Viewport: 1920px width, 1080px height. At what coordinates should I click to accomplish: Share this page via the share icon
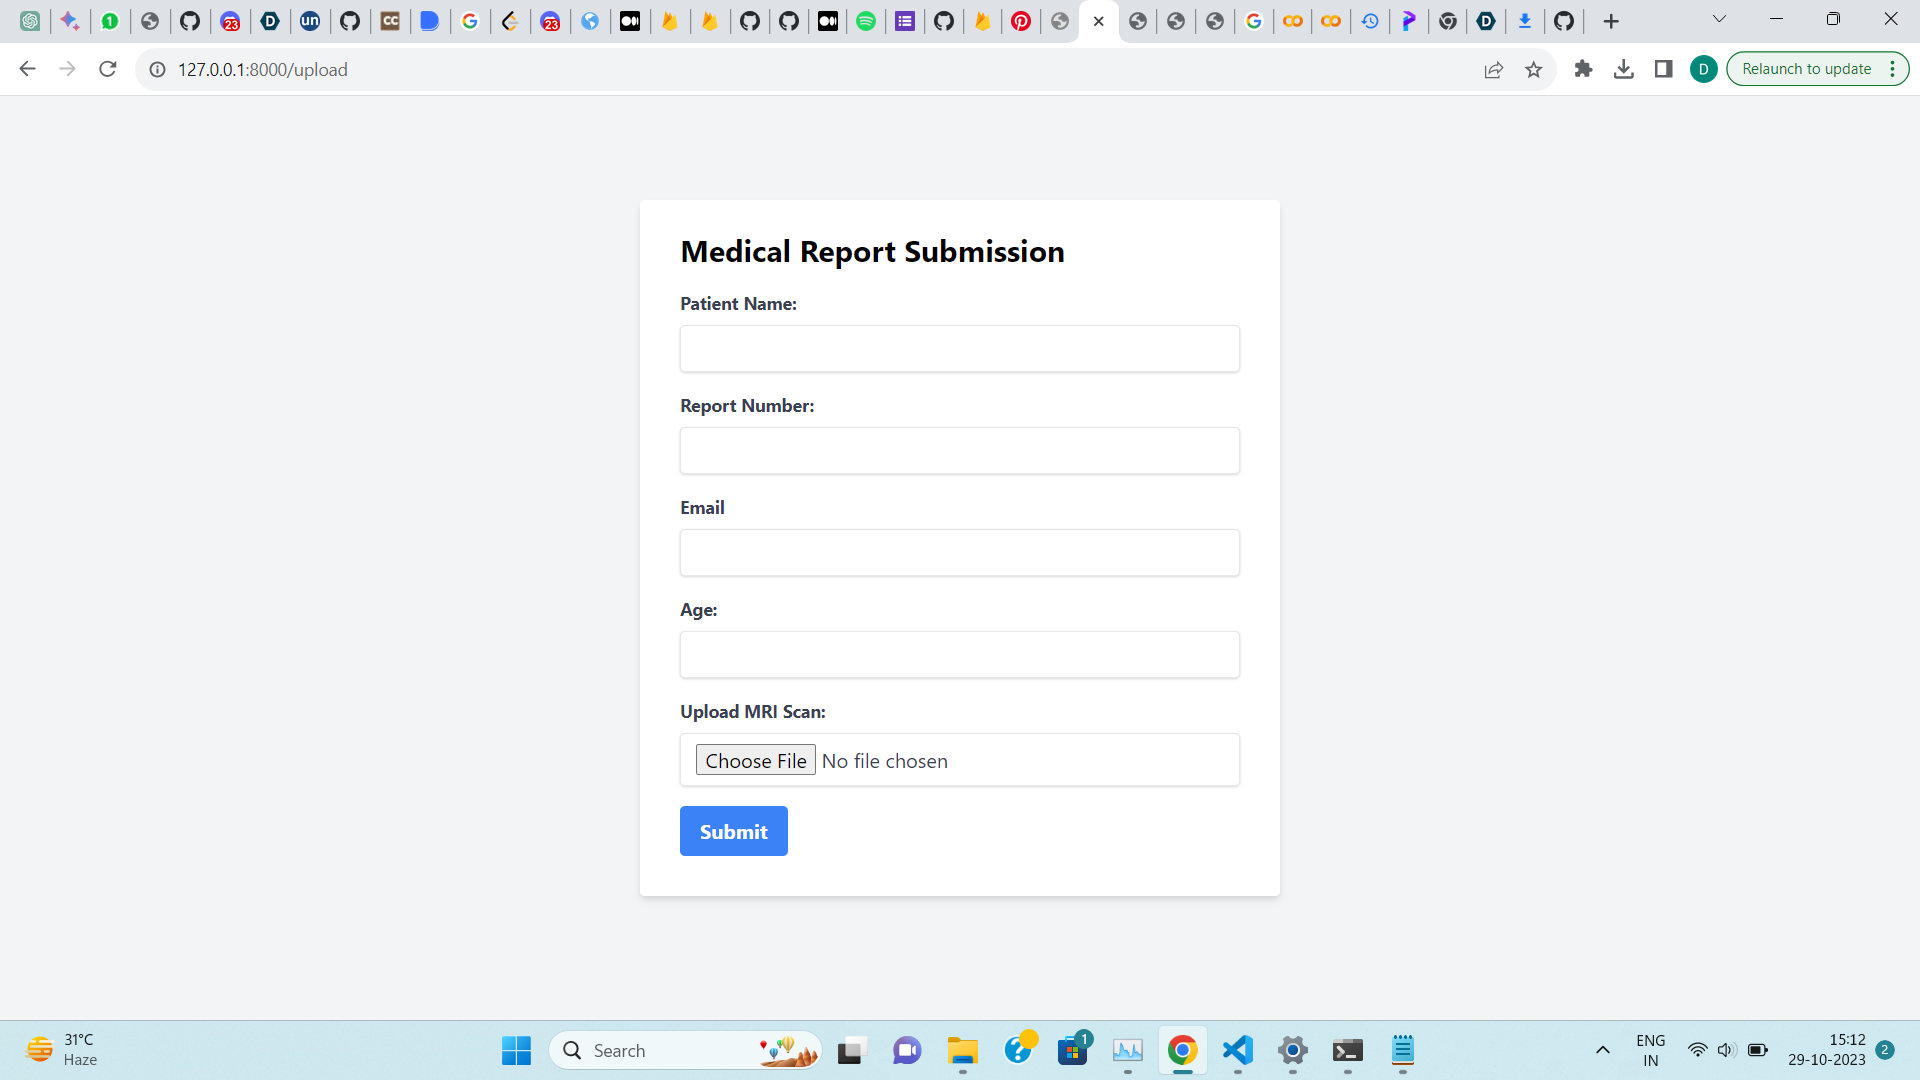click(1493, 69)
